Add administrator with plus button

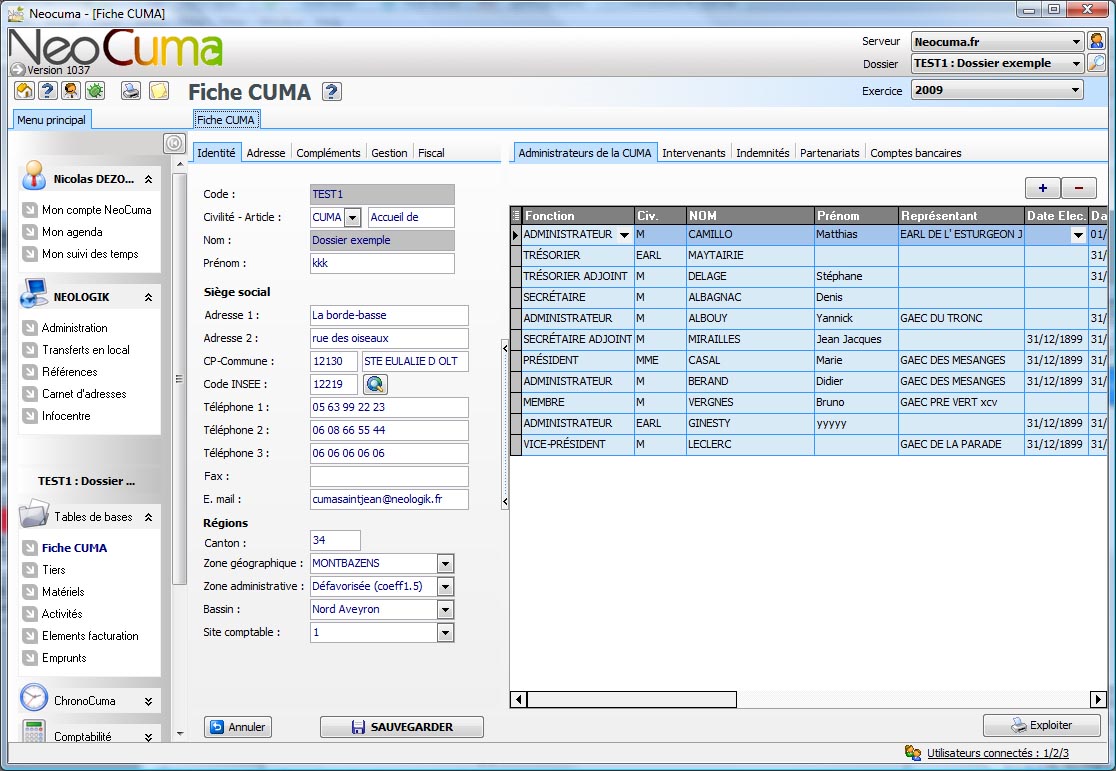pos(1043,188)
